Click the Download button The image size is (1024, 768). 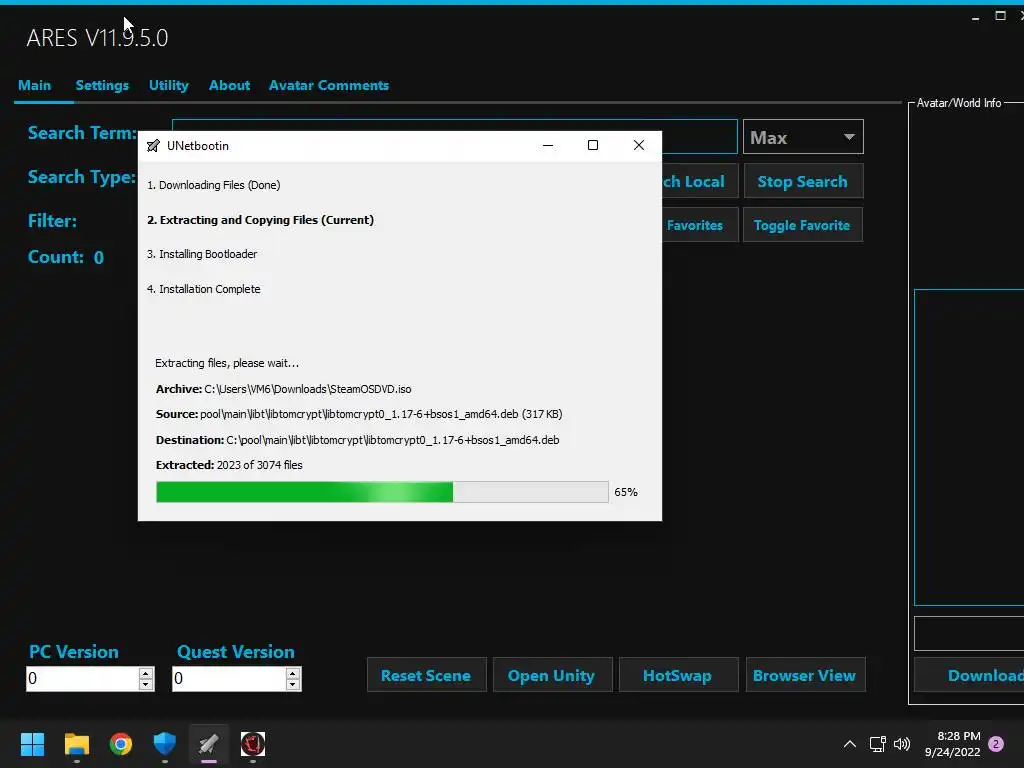970,675
